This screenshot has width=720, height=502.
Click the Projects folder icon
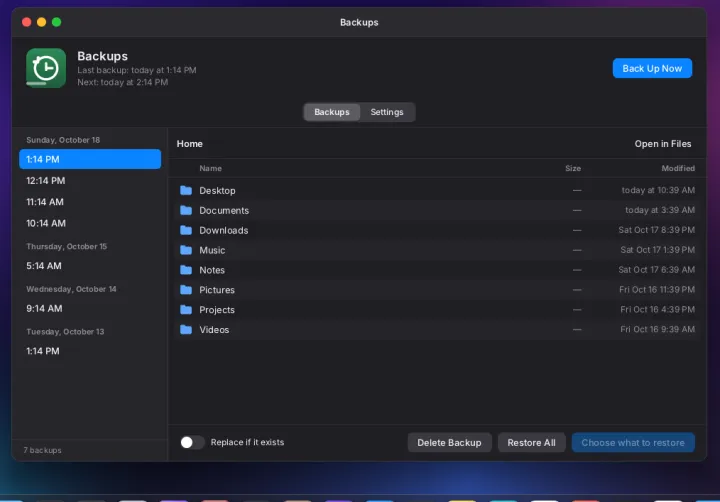point(186,310)
